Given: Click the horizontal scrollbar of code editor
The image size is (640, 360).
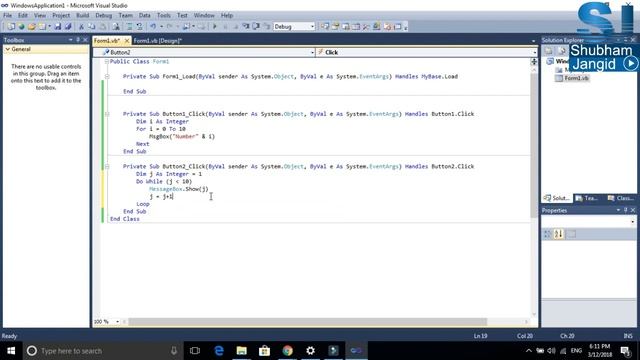Looking at the screenshot, I should (308, 322).
